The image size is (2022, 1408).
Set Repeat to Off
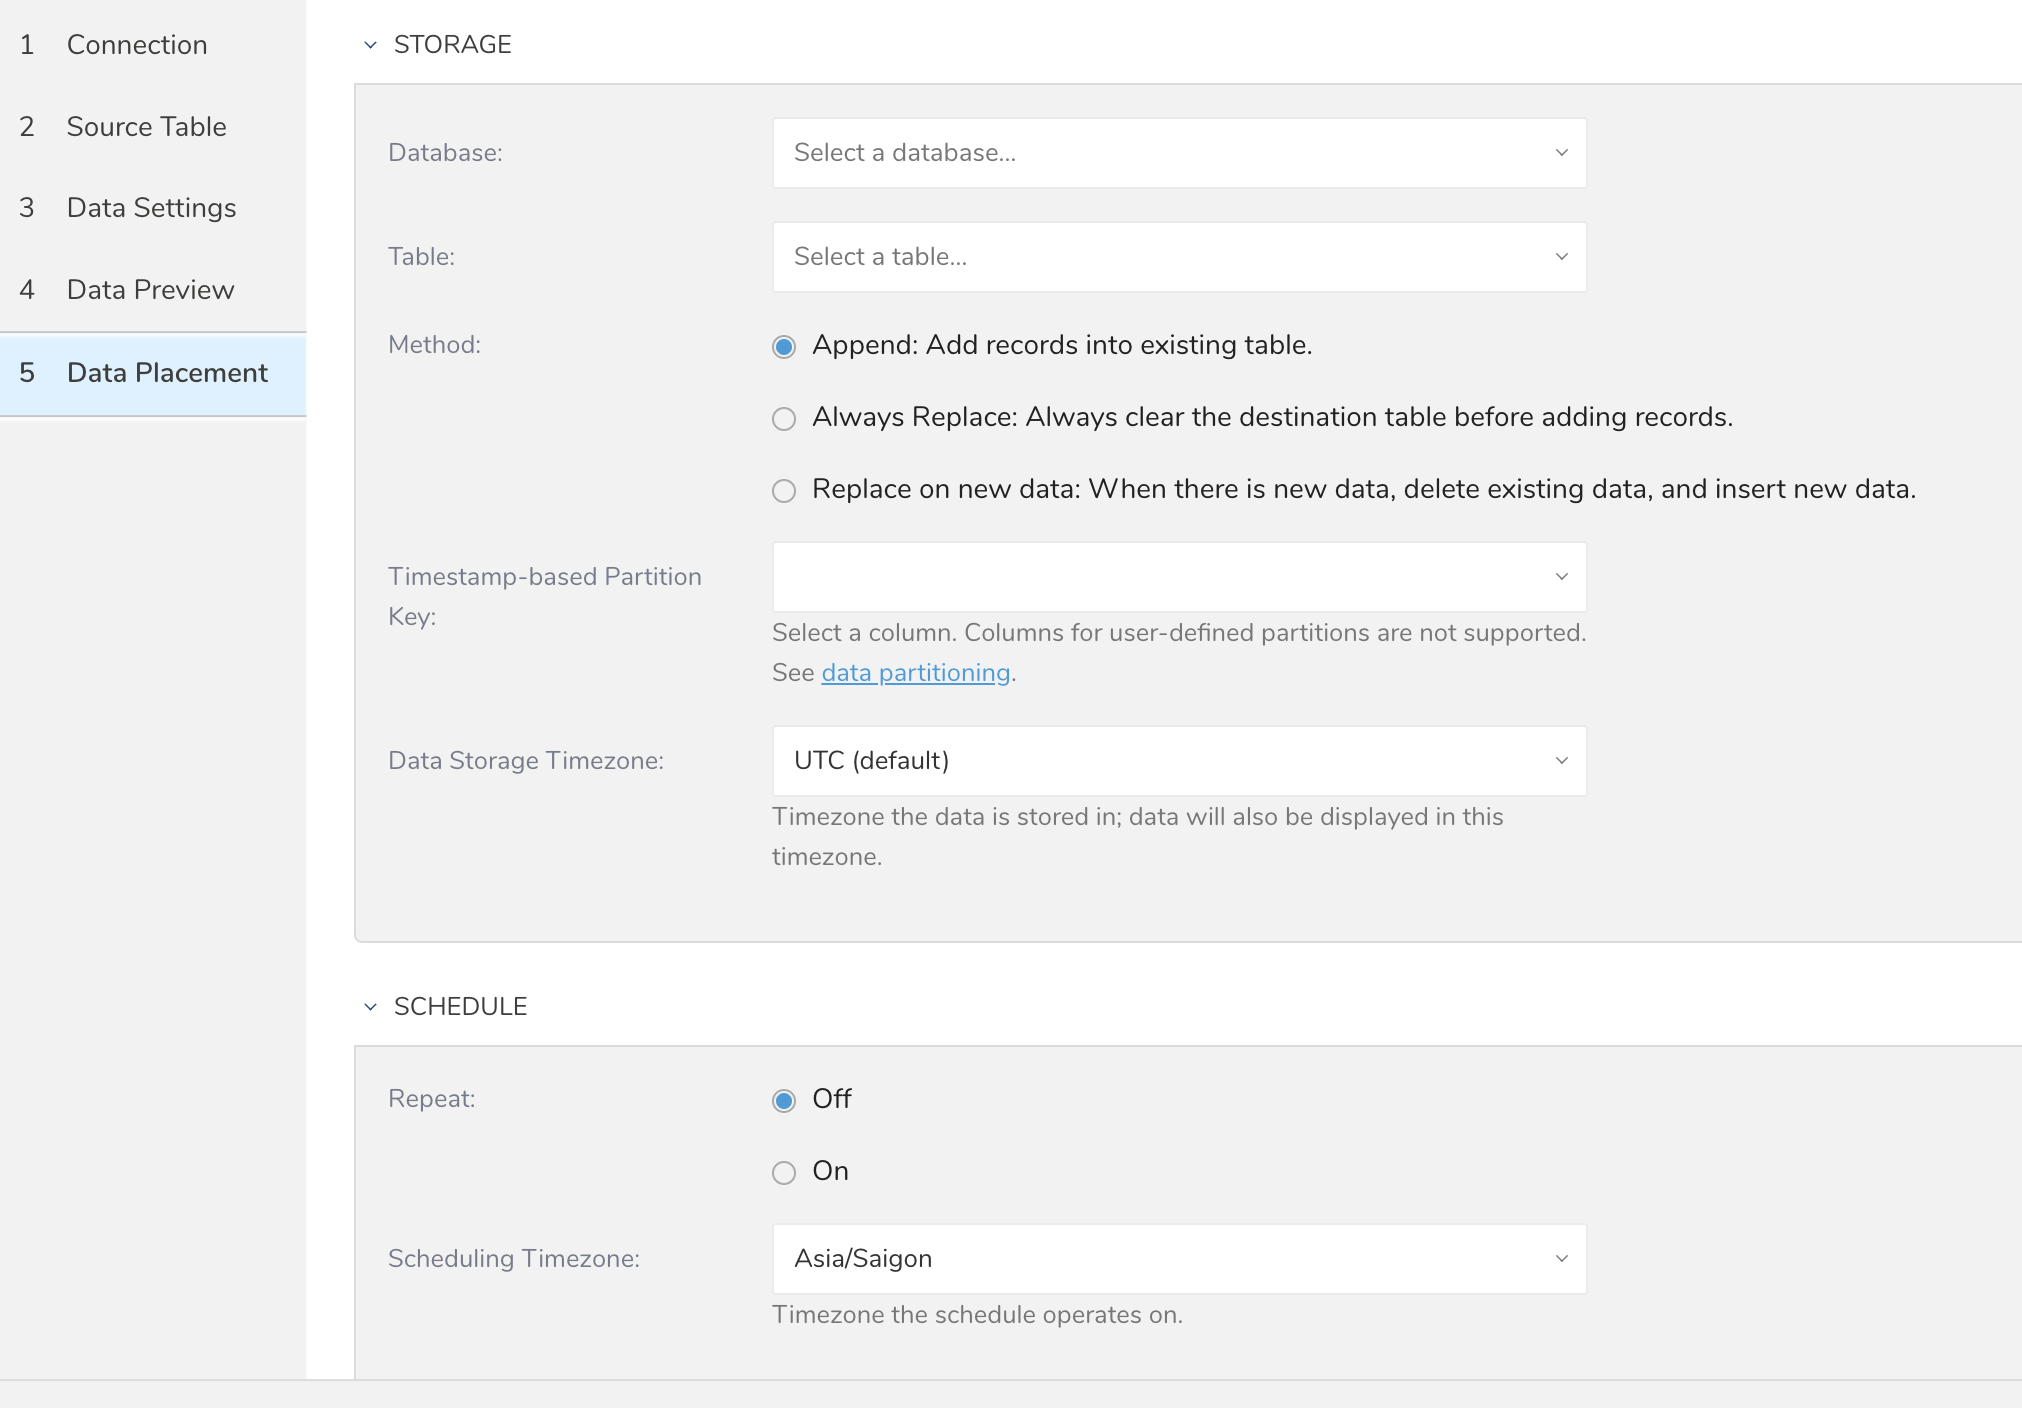pyautogui.click(x=784, y=1101)
